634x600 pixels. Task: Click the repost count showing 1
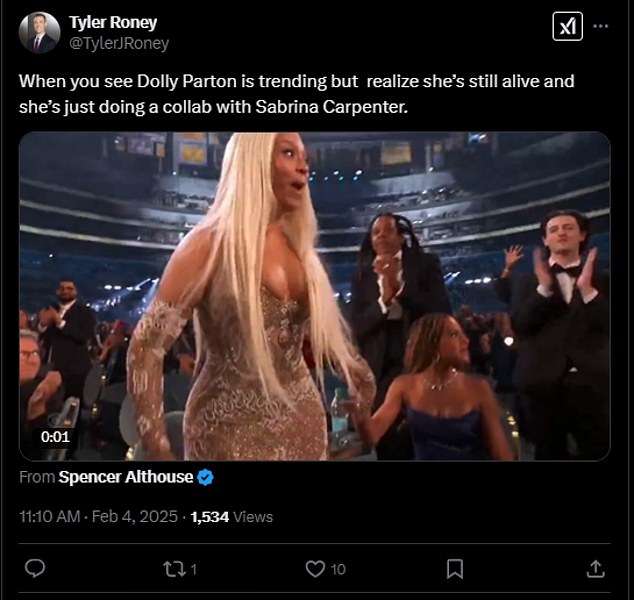pyautogui.click(x=194, y=570)
